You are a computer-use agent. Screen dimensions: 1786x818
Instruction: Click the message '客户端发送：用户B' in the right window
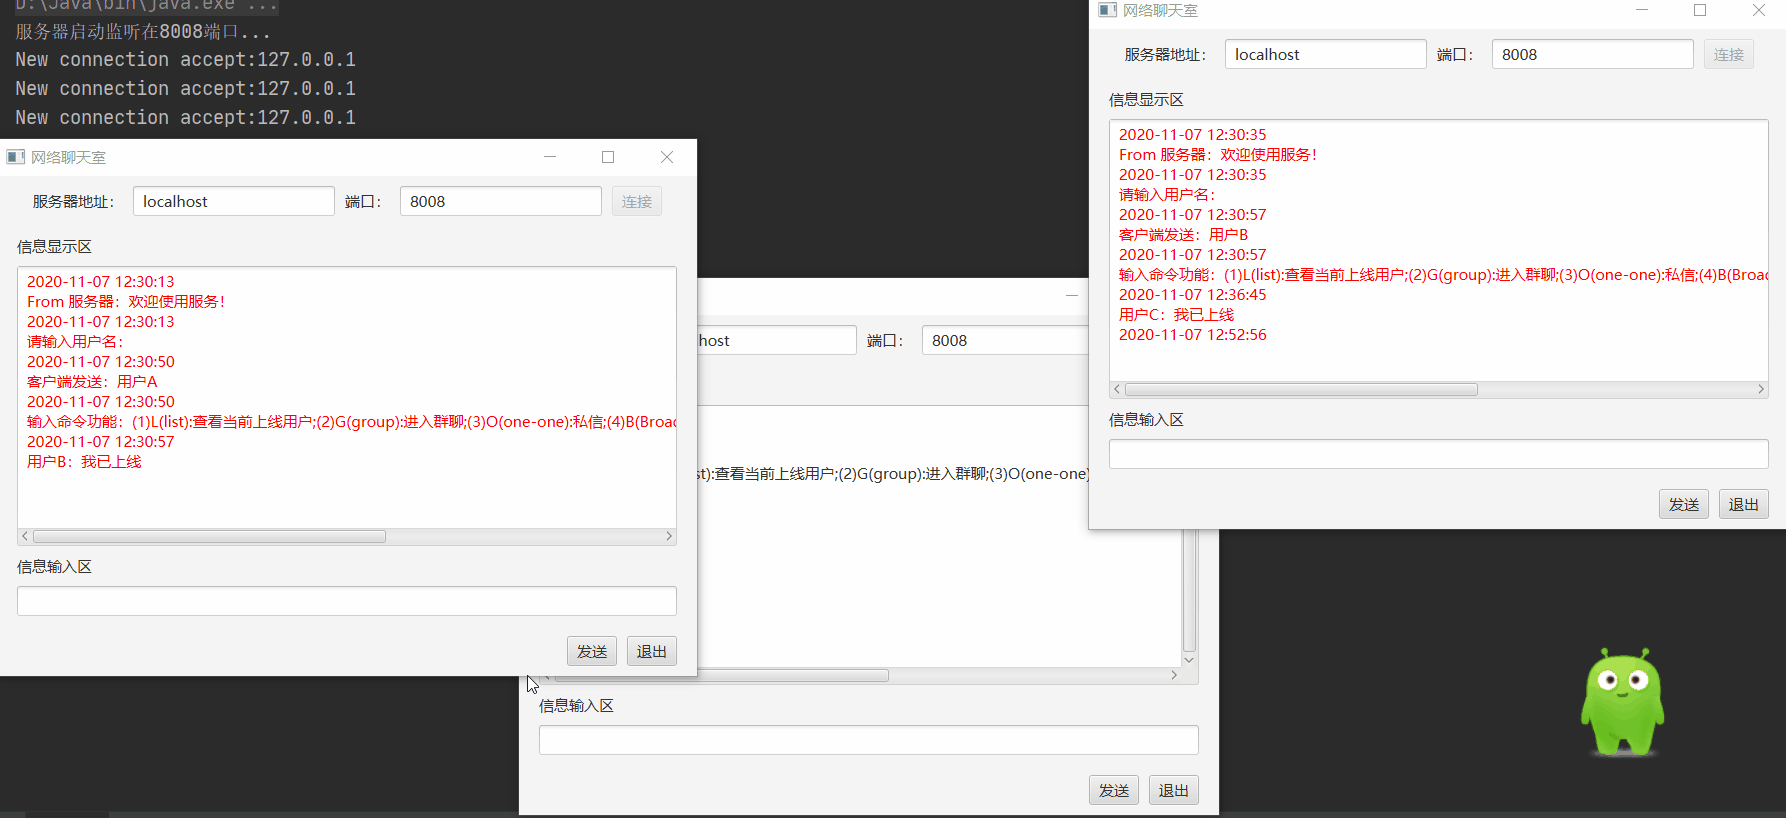tap(1183, 235)
